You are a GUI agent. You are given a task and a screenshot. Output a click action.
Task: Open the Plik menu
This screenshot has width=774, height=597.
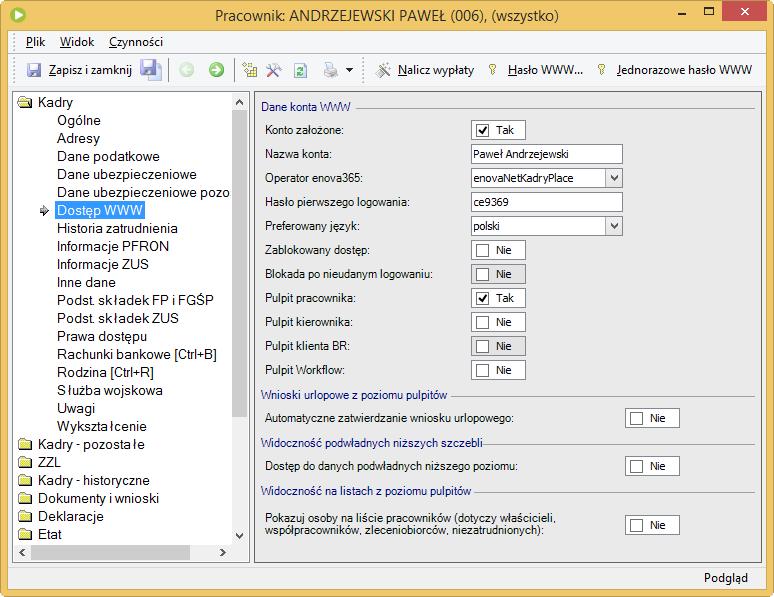36,42
